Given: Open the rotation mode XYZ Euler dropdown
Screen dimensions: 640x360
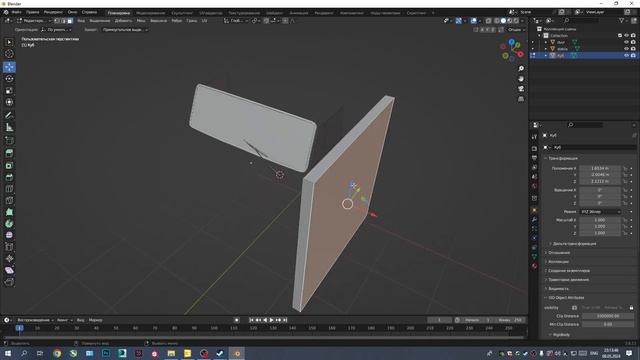Looking at the screenshot, I should (600, 212).
